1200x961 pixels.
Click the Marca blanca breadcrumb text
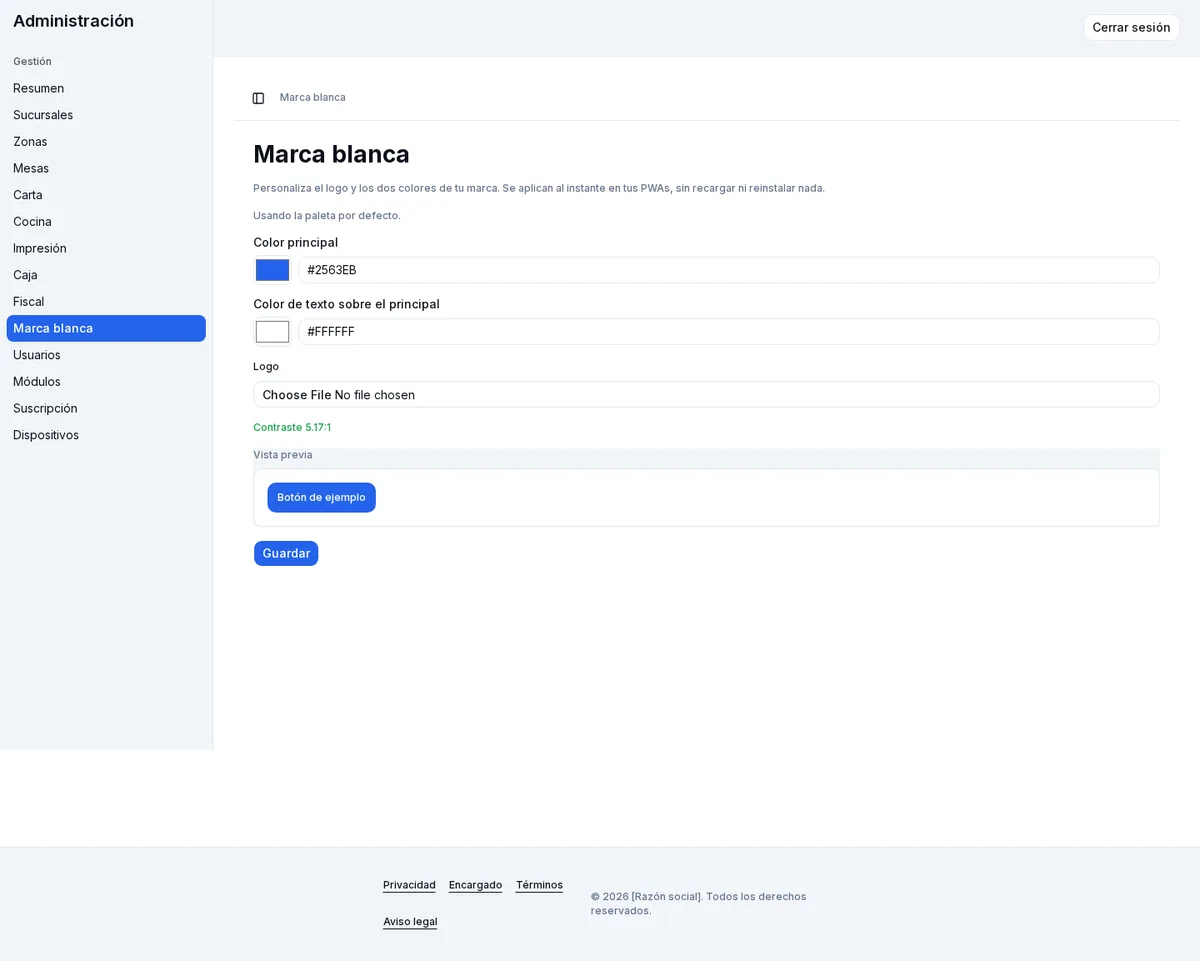pos(313,98)
